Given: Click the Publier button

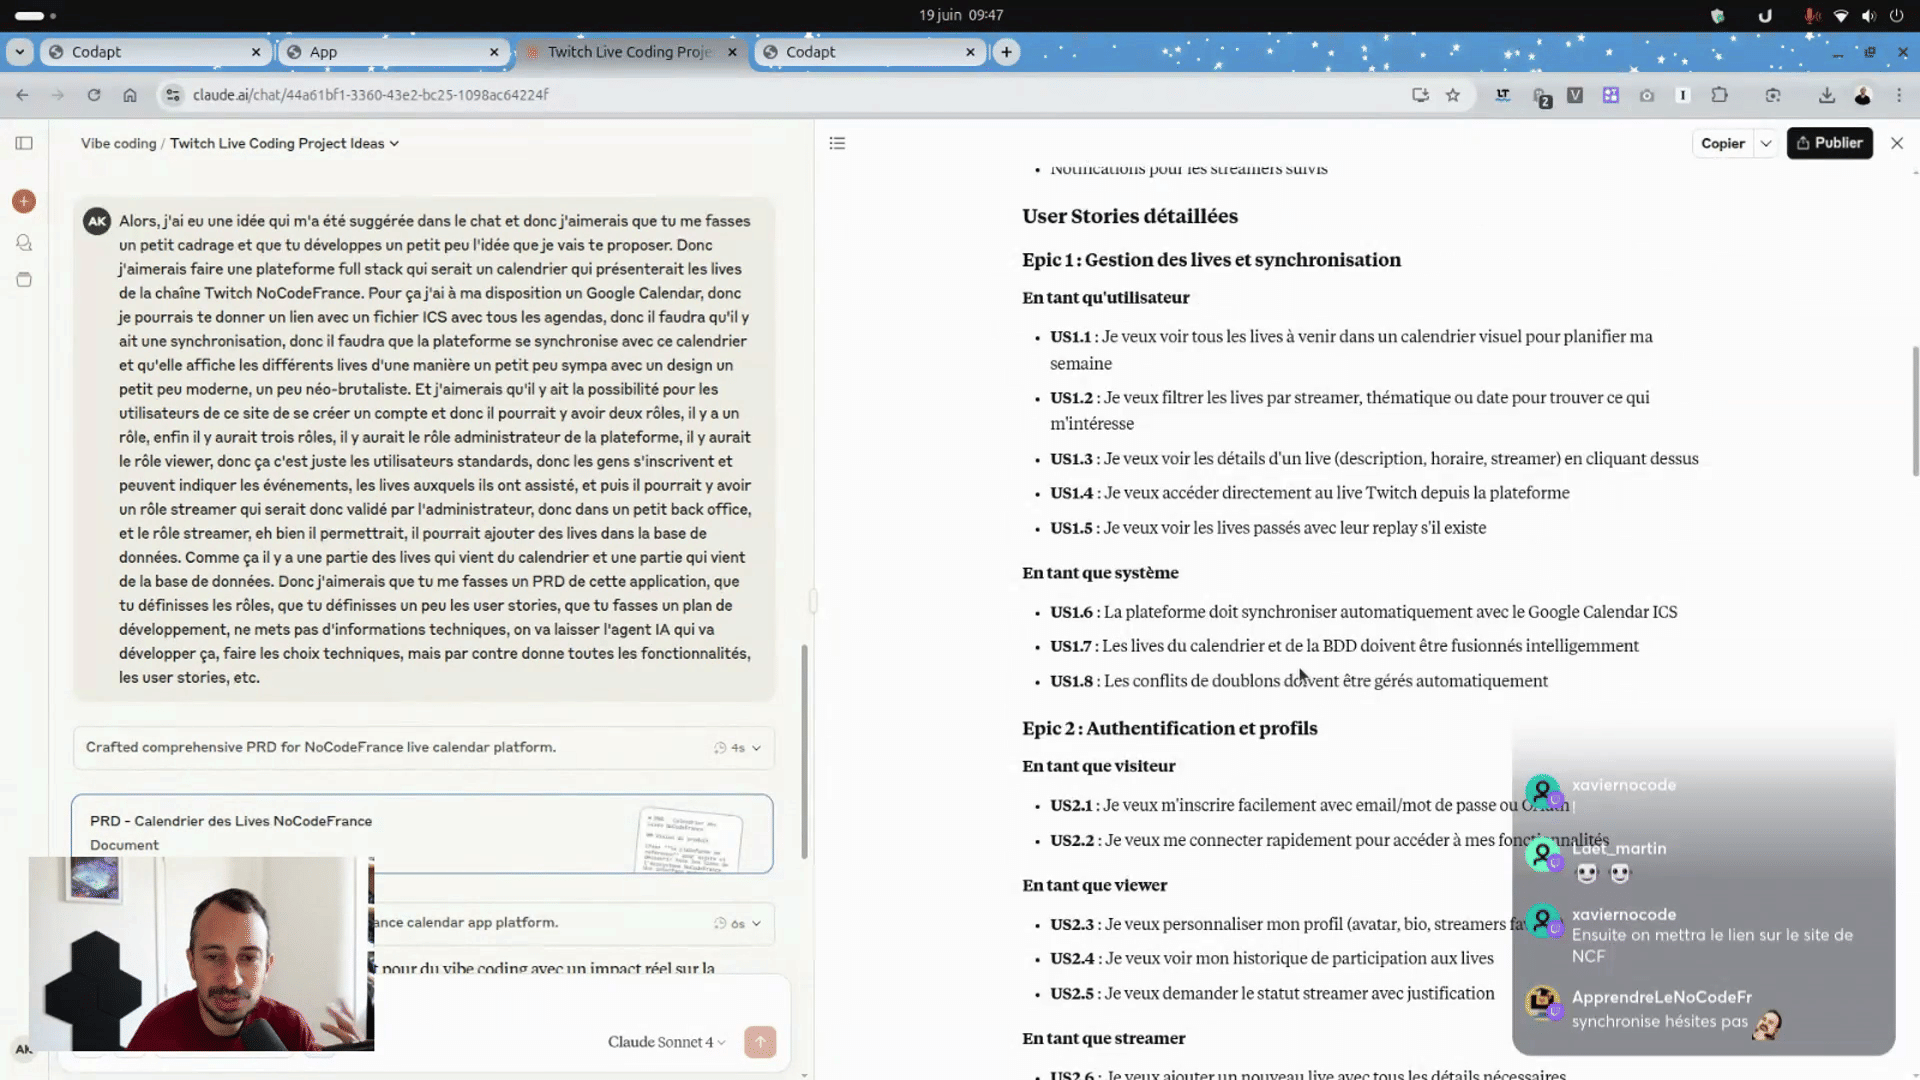Looking at the screenshot, I should click(x=1829, y=143).
